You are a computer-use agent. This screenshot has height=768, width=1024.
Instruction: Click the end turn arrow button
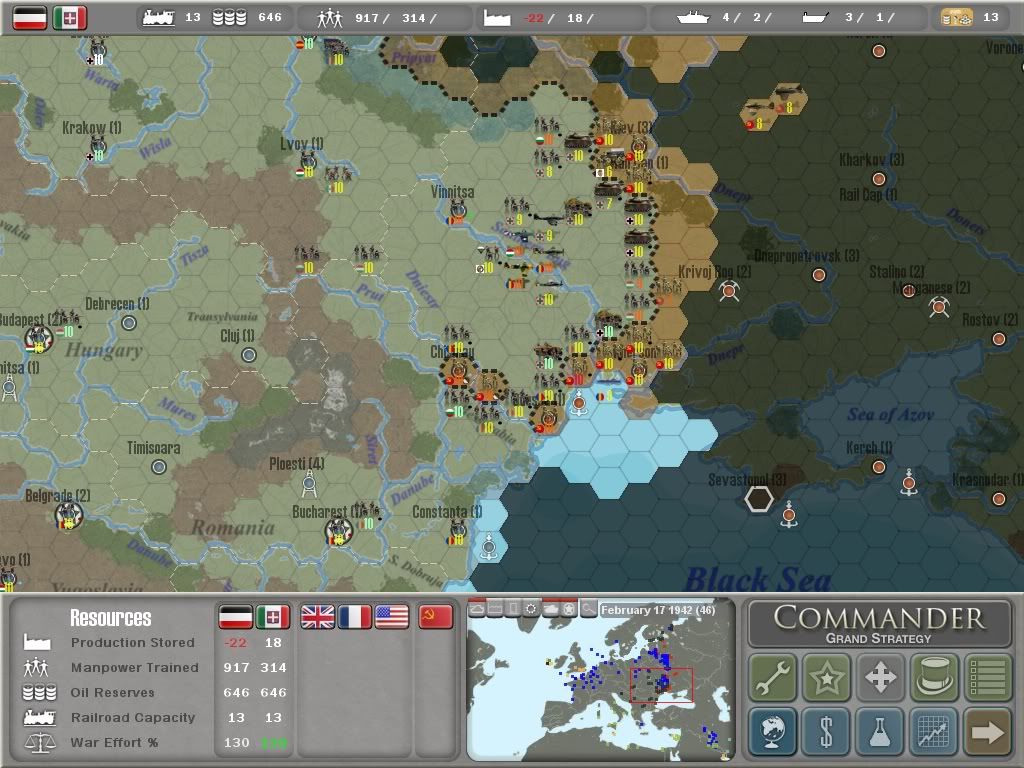click(987, 731)
